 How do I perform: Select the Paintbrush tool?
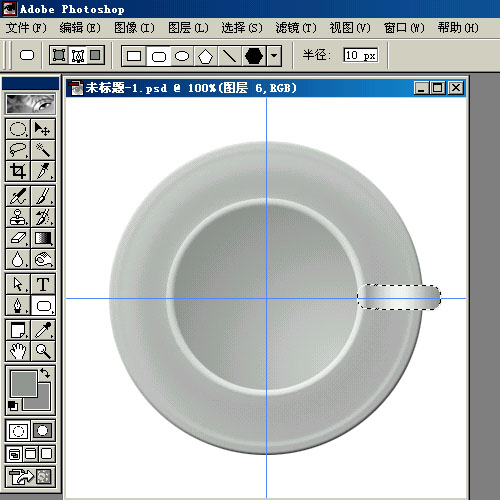pyautogui.click(x=43, y=196)
